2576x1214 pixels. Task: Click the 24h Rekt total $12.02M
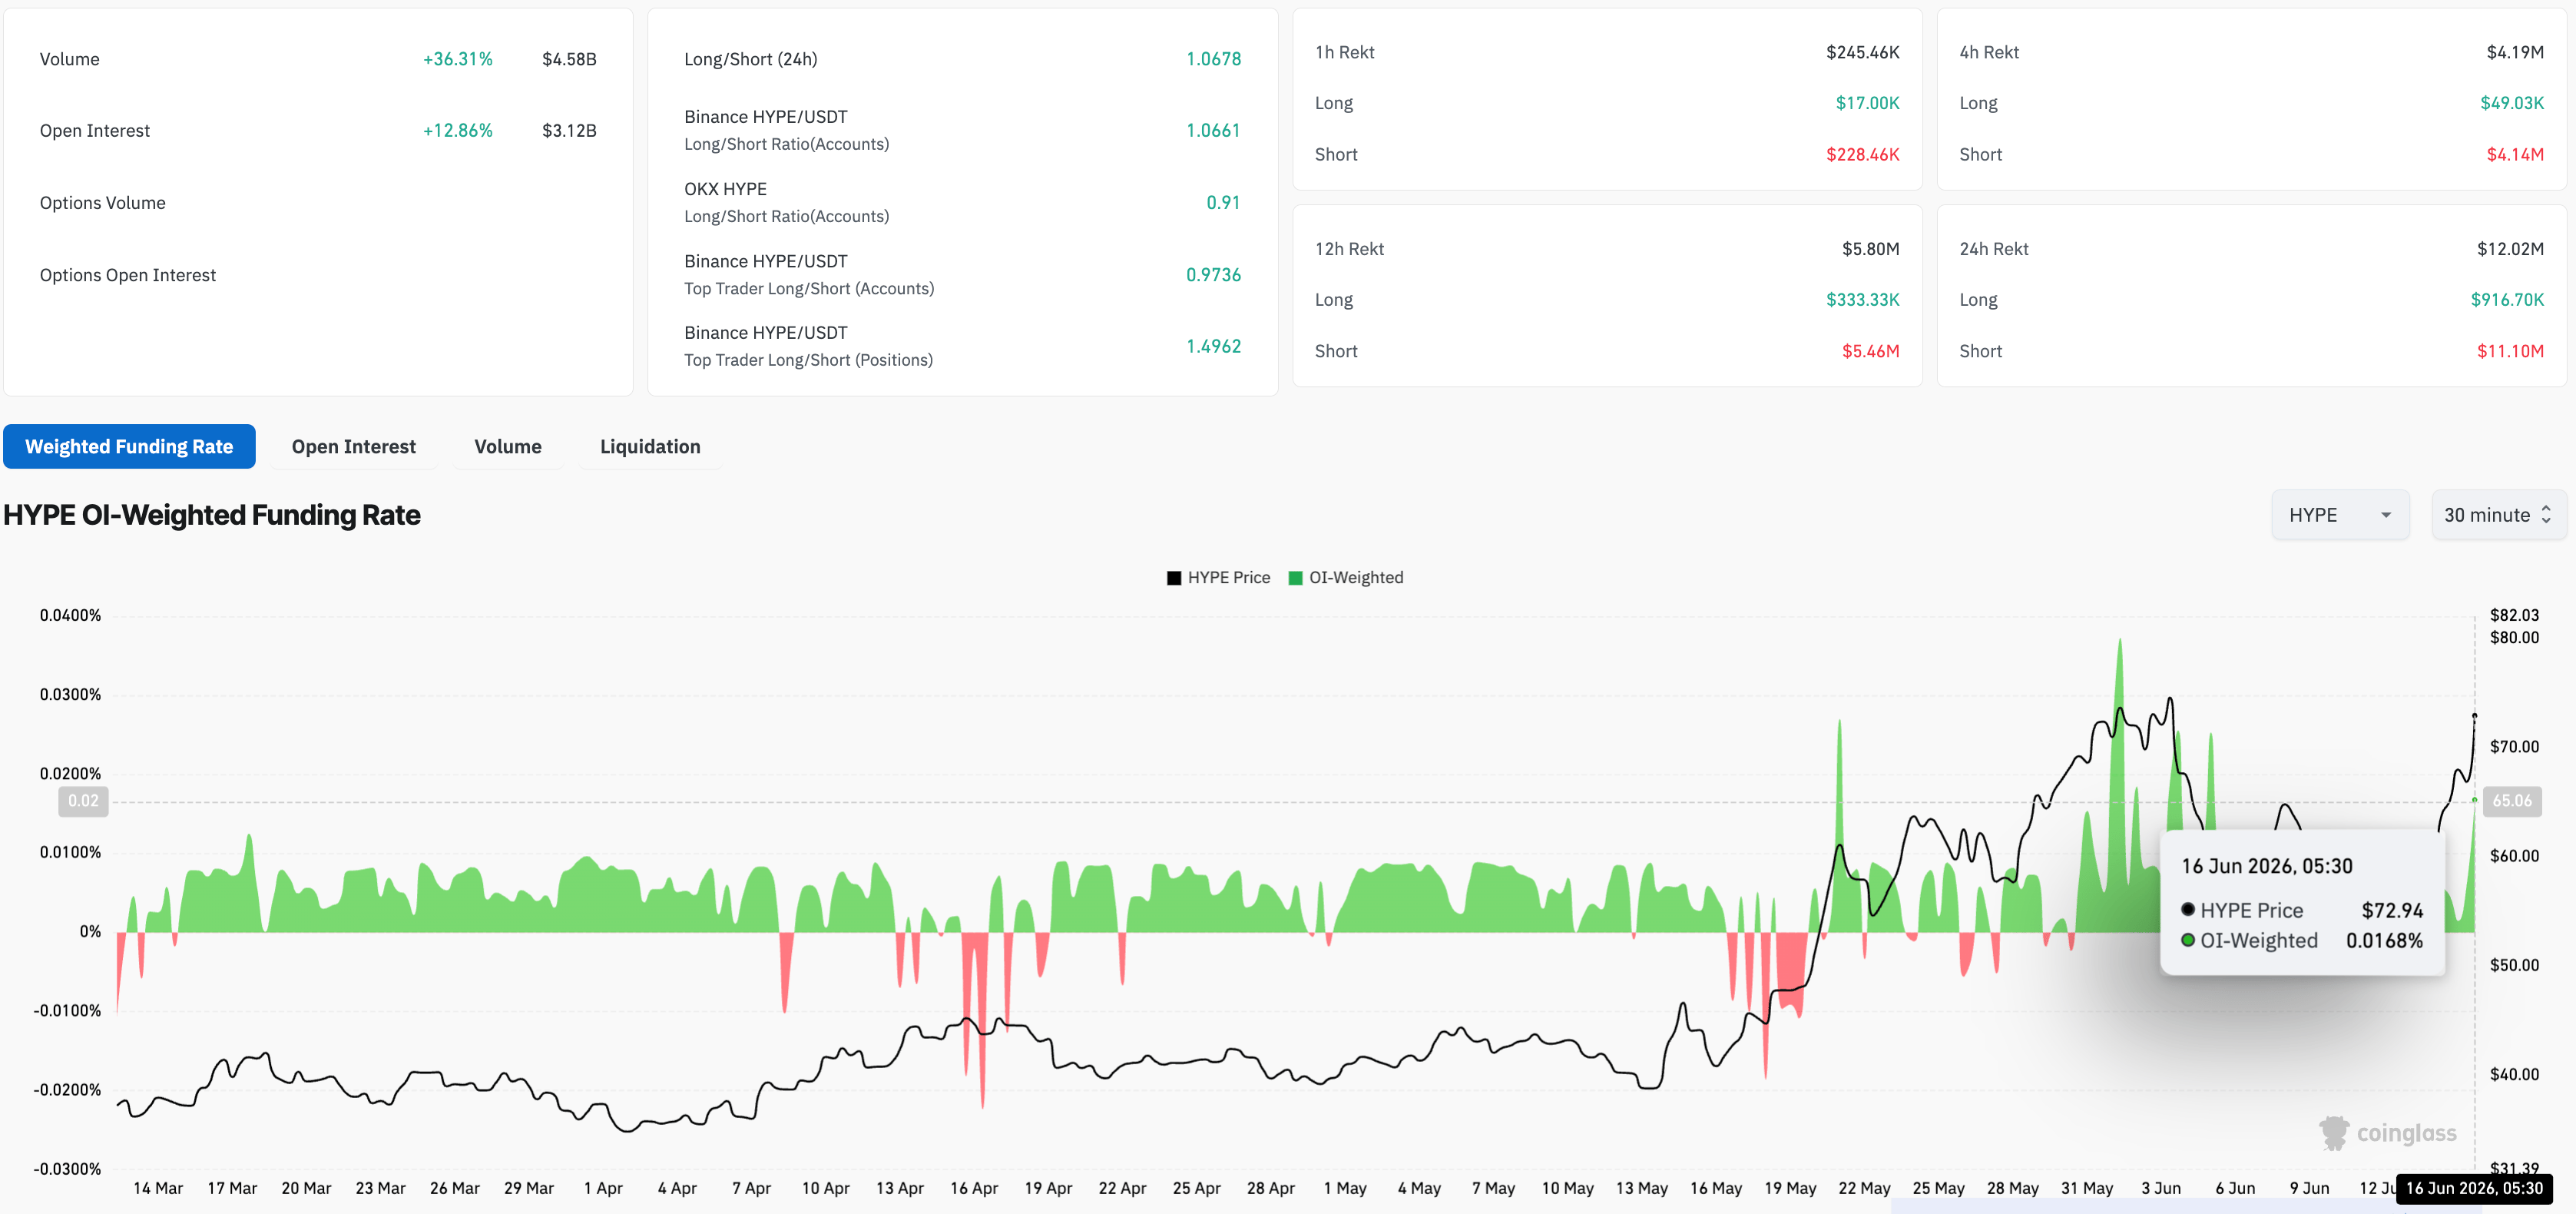tap(2511, 249)
